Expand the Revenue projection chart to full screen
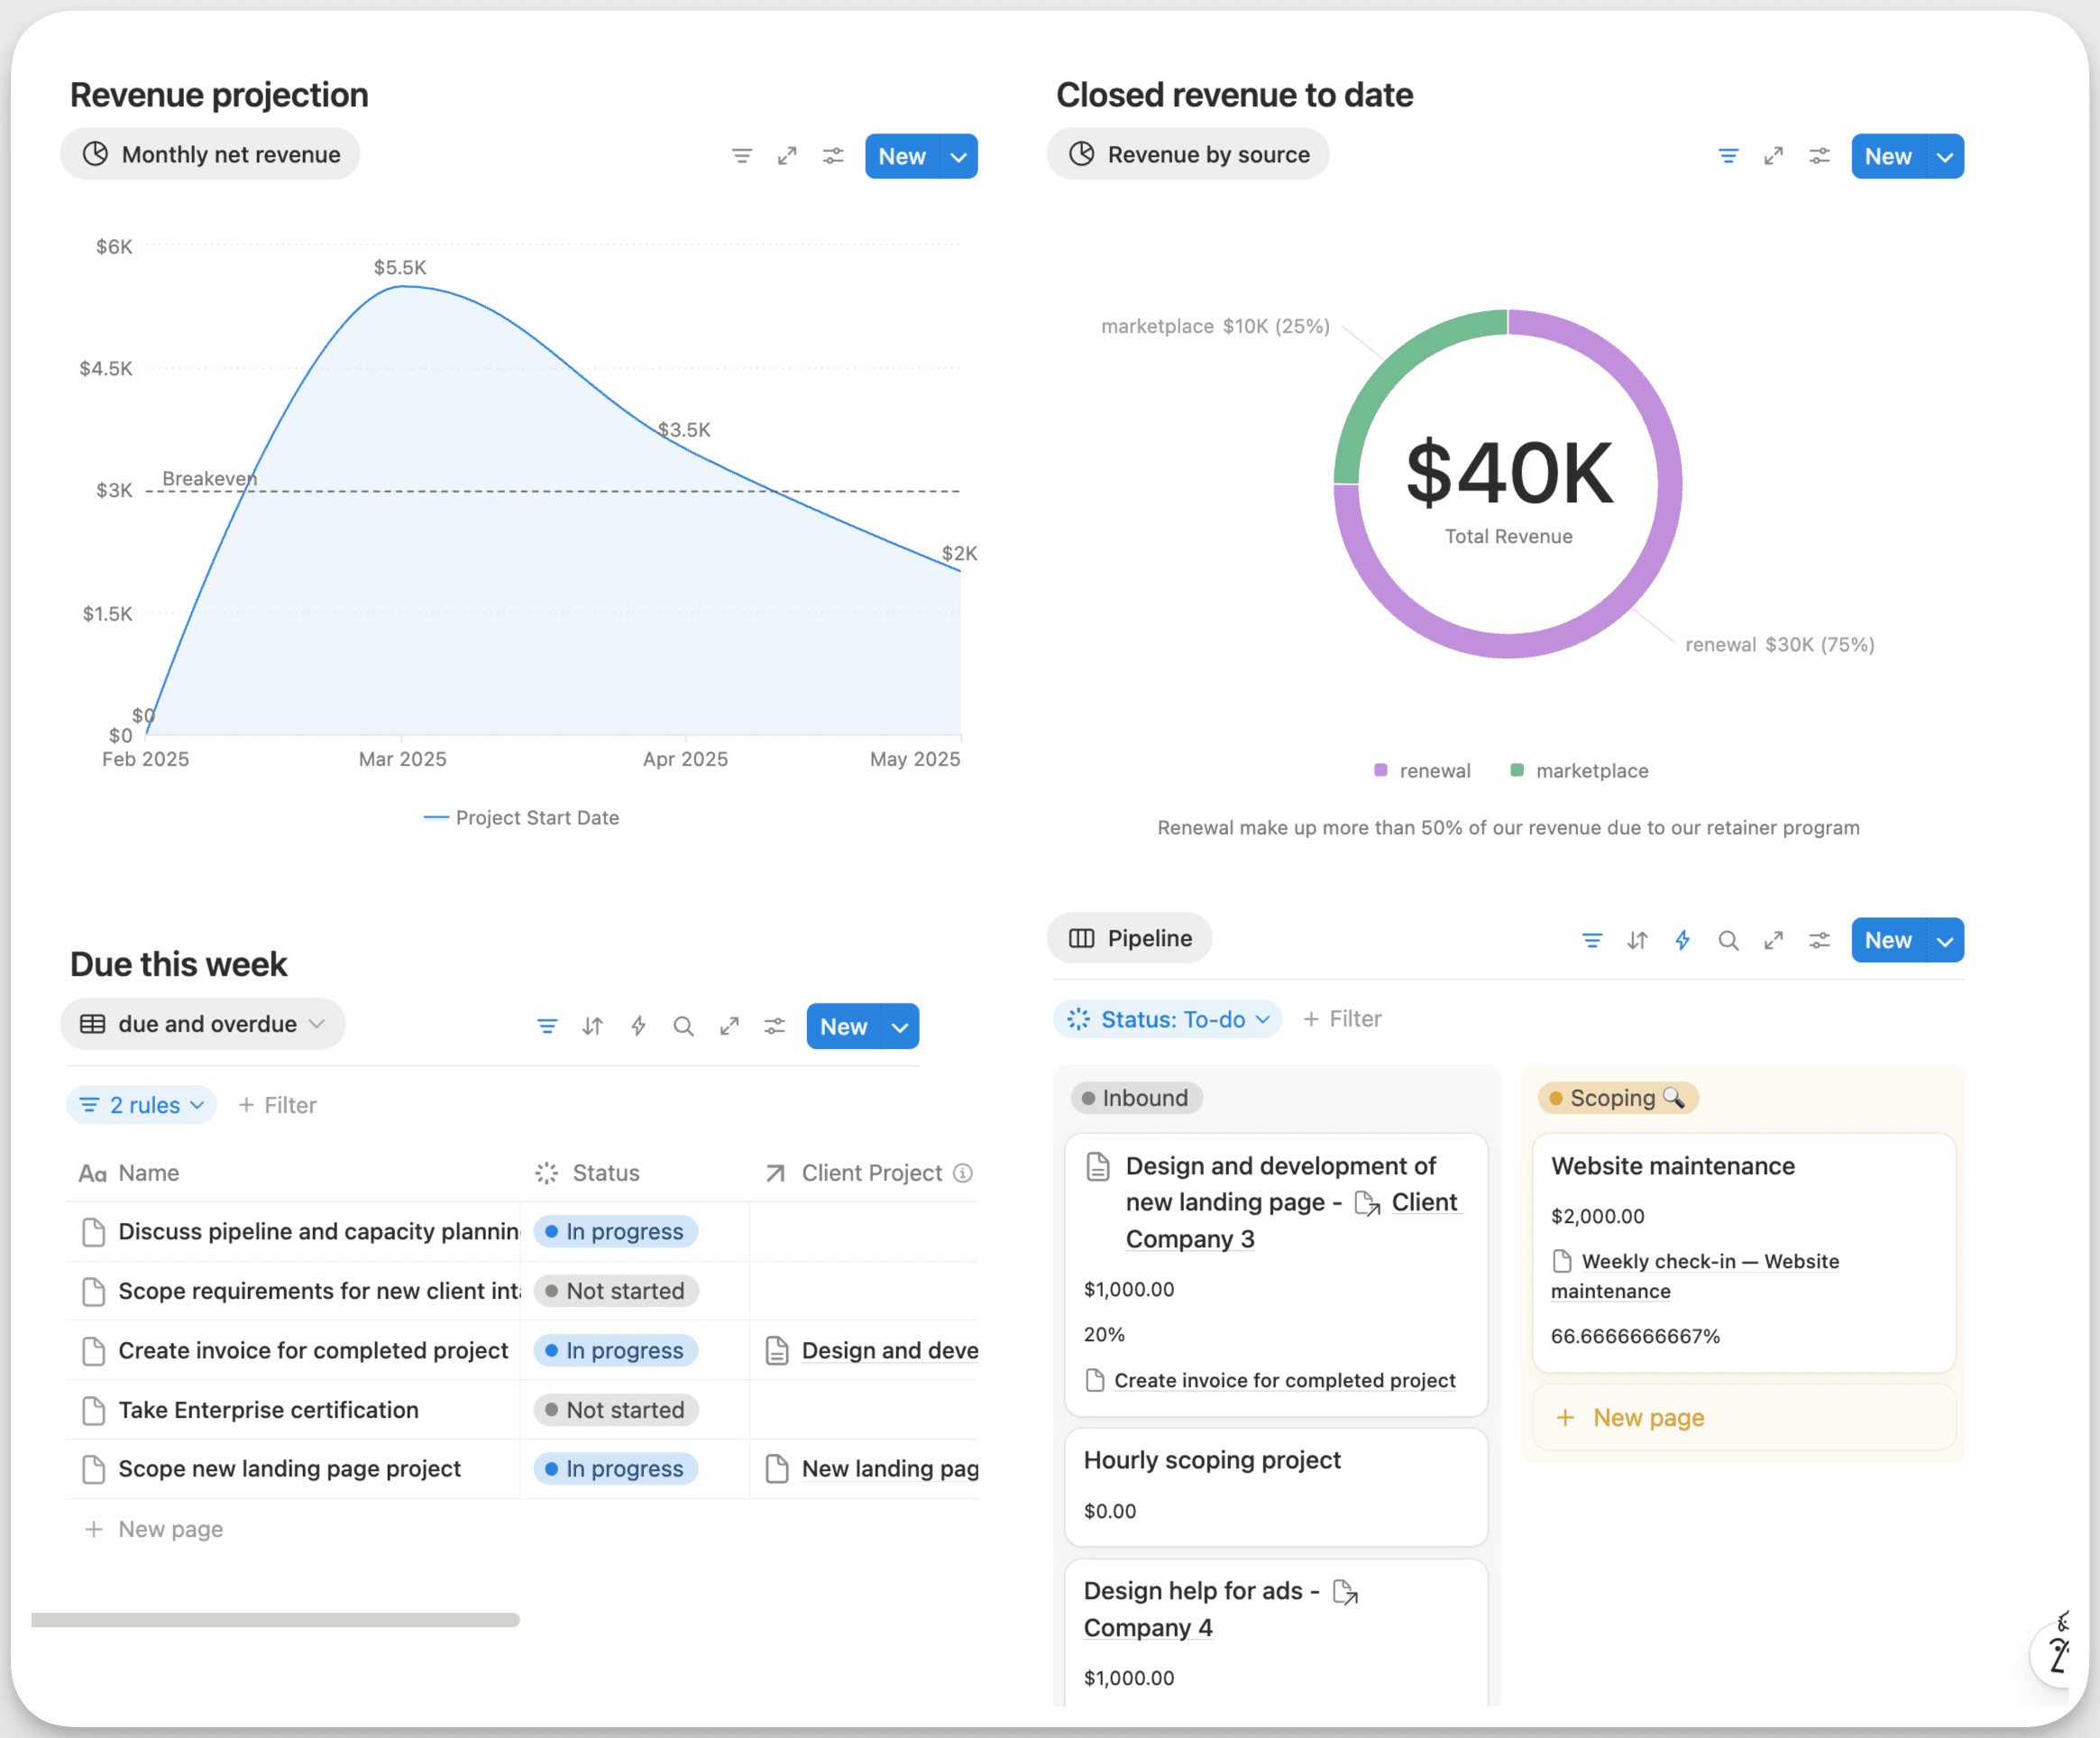The image size is (2100, 1738). [x=787, y=156]
